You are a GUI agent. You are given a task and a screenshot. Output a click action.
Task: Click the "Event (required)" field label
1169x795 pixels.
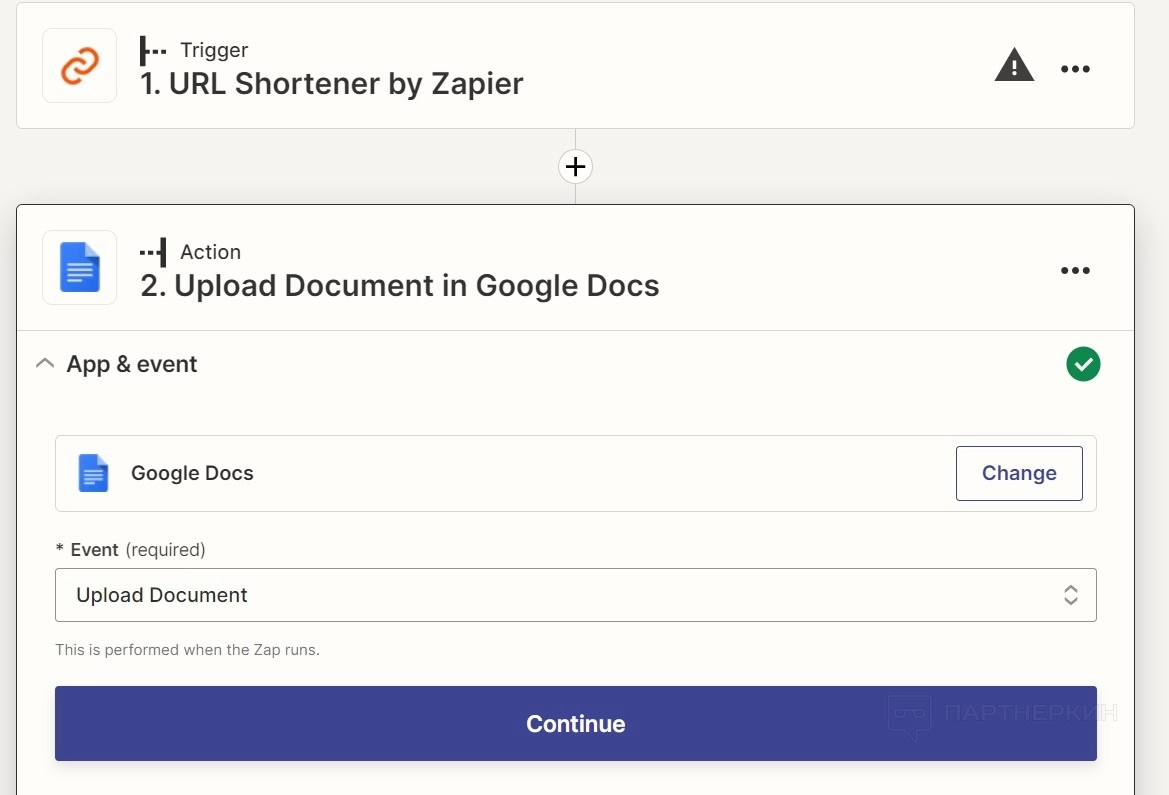click(137, 549)
